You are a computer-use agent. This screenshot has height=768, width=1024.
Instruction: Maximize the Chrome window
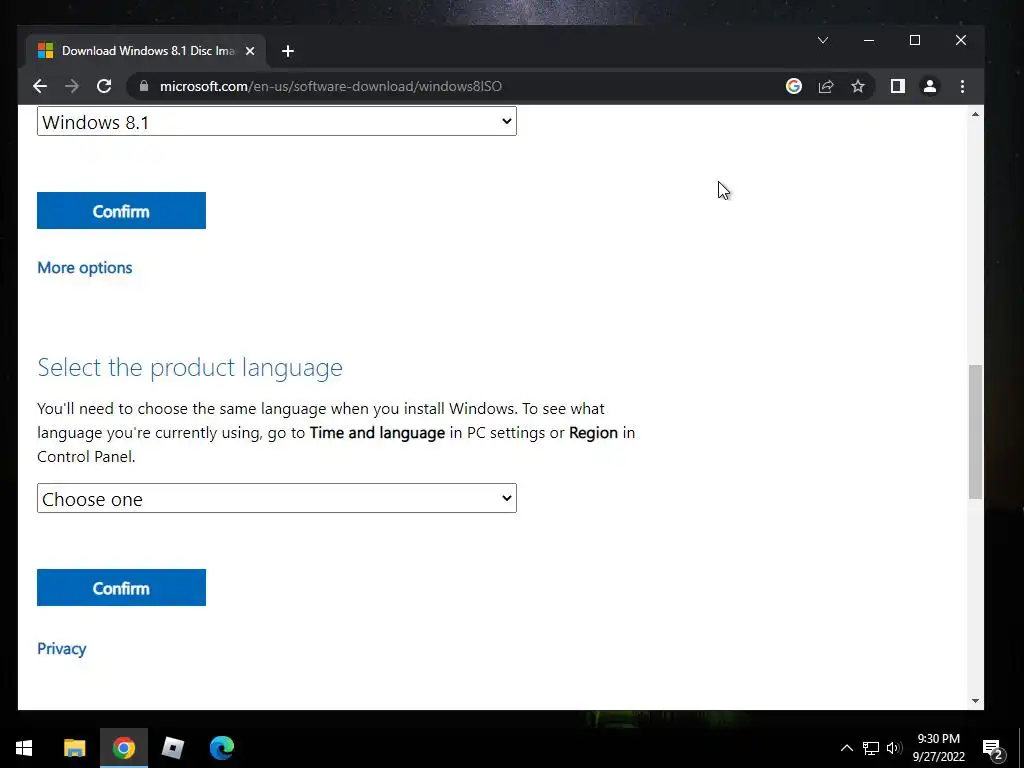(x=915, y=40)
